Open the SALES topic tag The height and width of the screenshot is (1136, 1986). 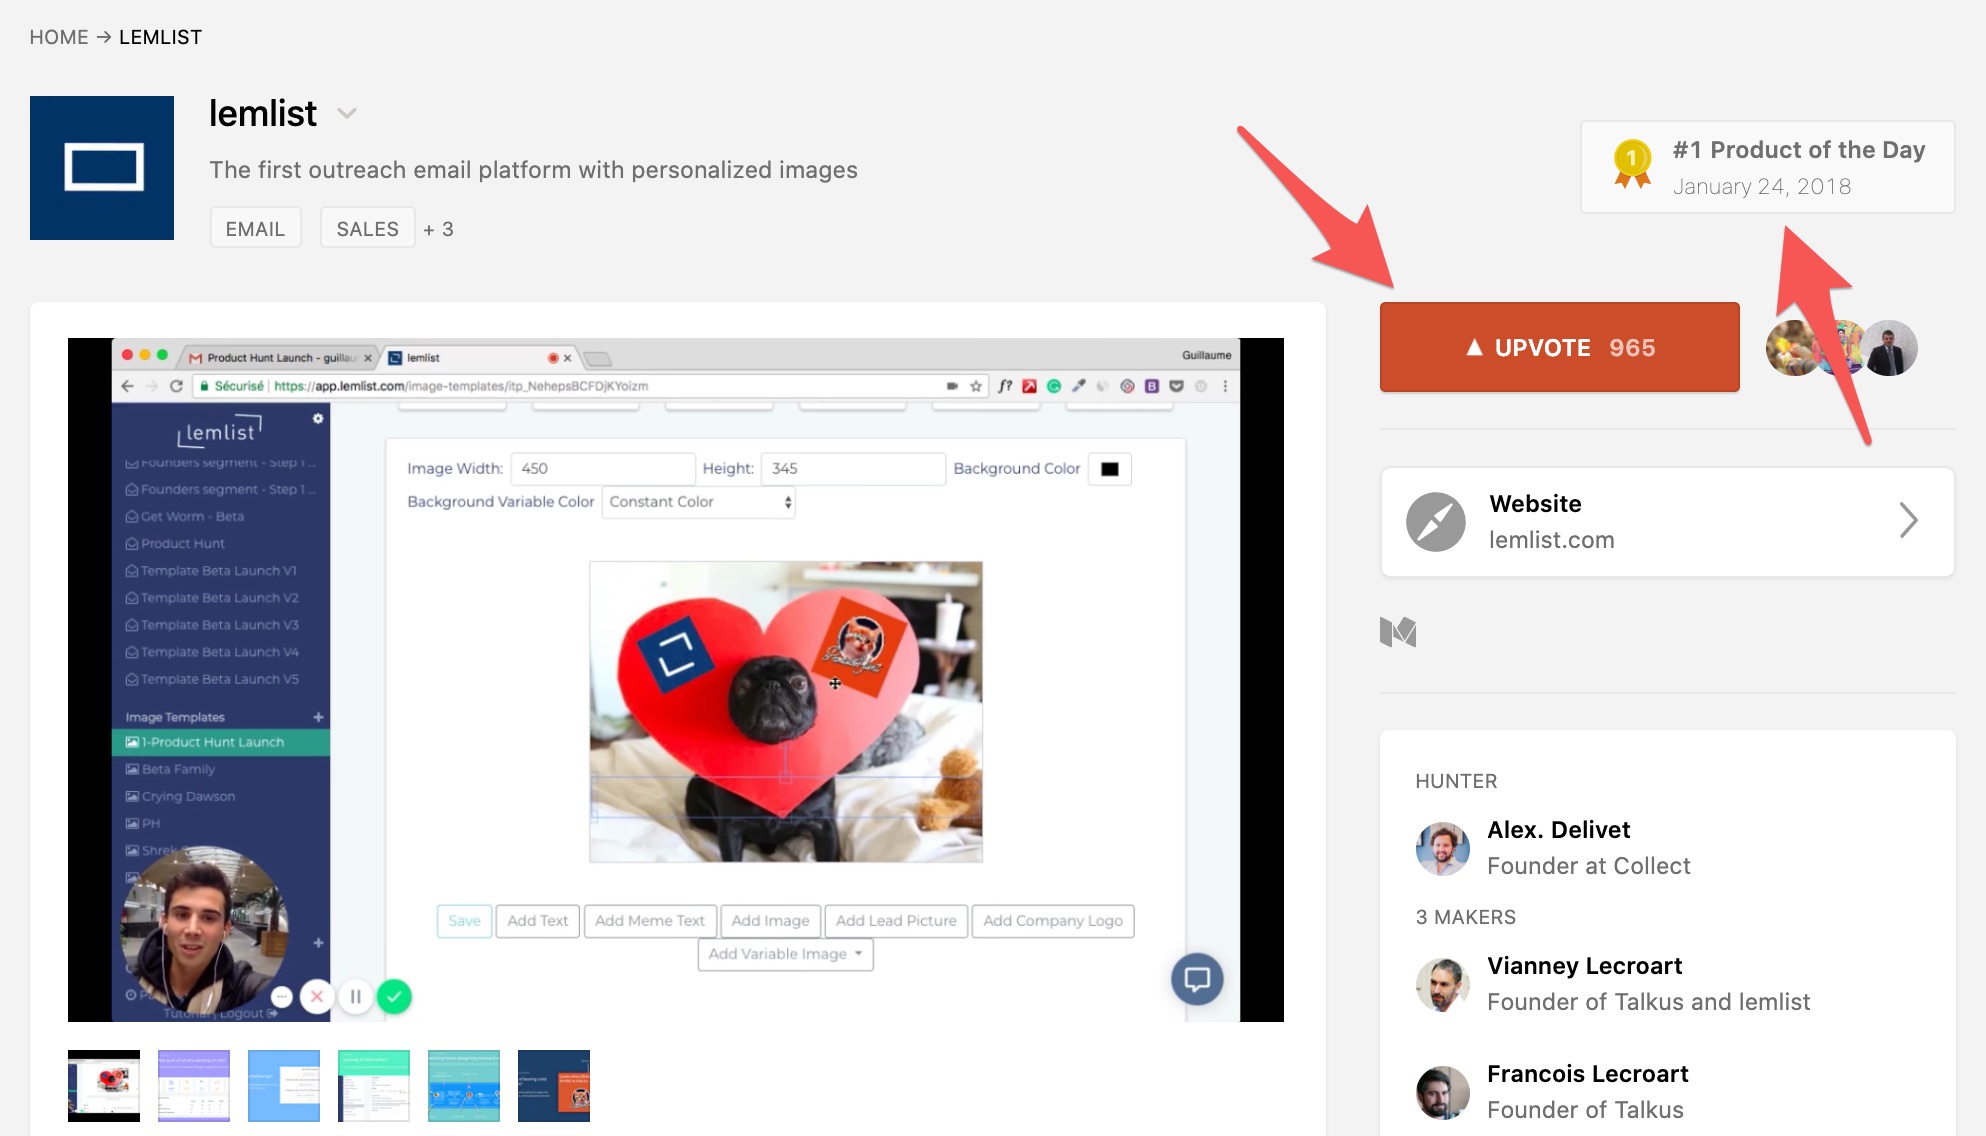tap(367, 228)
